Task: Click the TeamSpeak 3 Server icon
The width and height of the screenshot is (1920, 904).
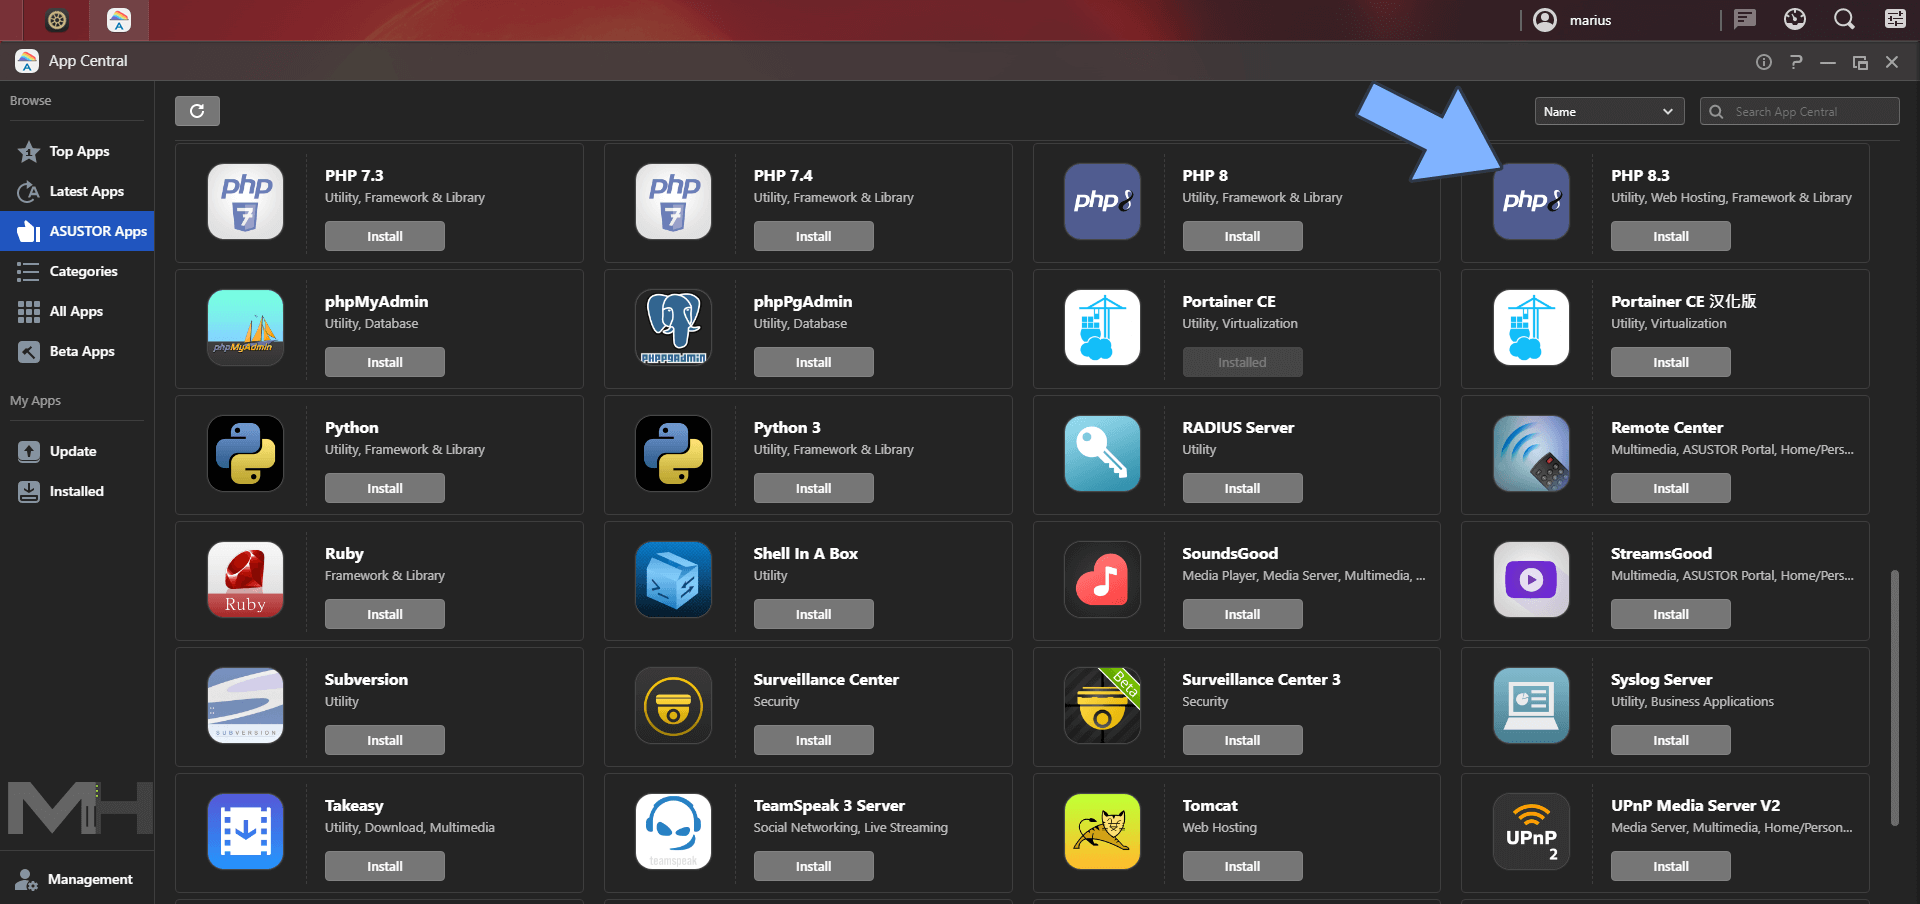Action: [x=673, y=832]
